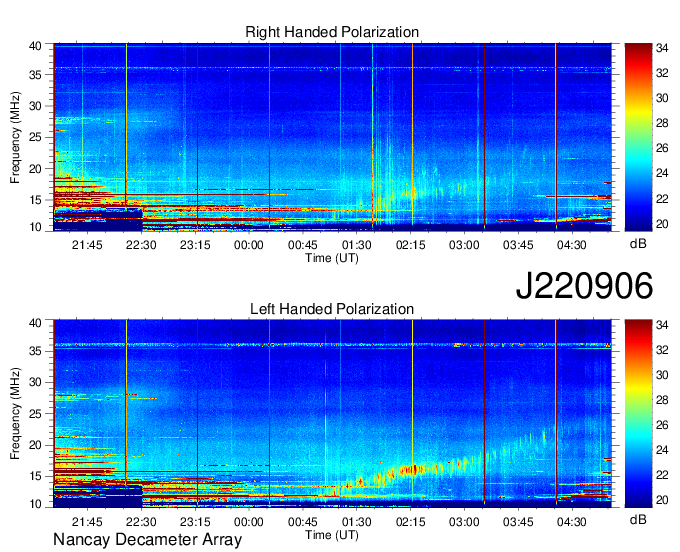Screen dimensions: 680x552
Task: Click 23:15 tick on right-handed time axis
Action: click(195, 245)
